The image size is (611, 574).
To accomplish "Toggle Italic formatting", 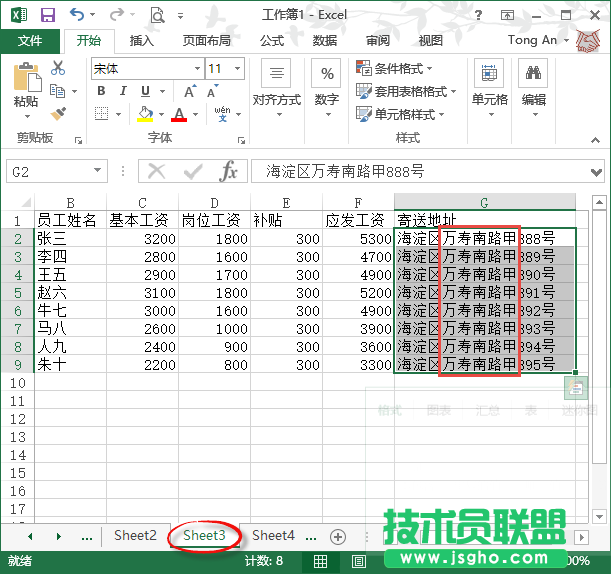I will 123,91.
